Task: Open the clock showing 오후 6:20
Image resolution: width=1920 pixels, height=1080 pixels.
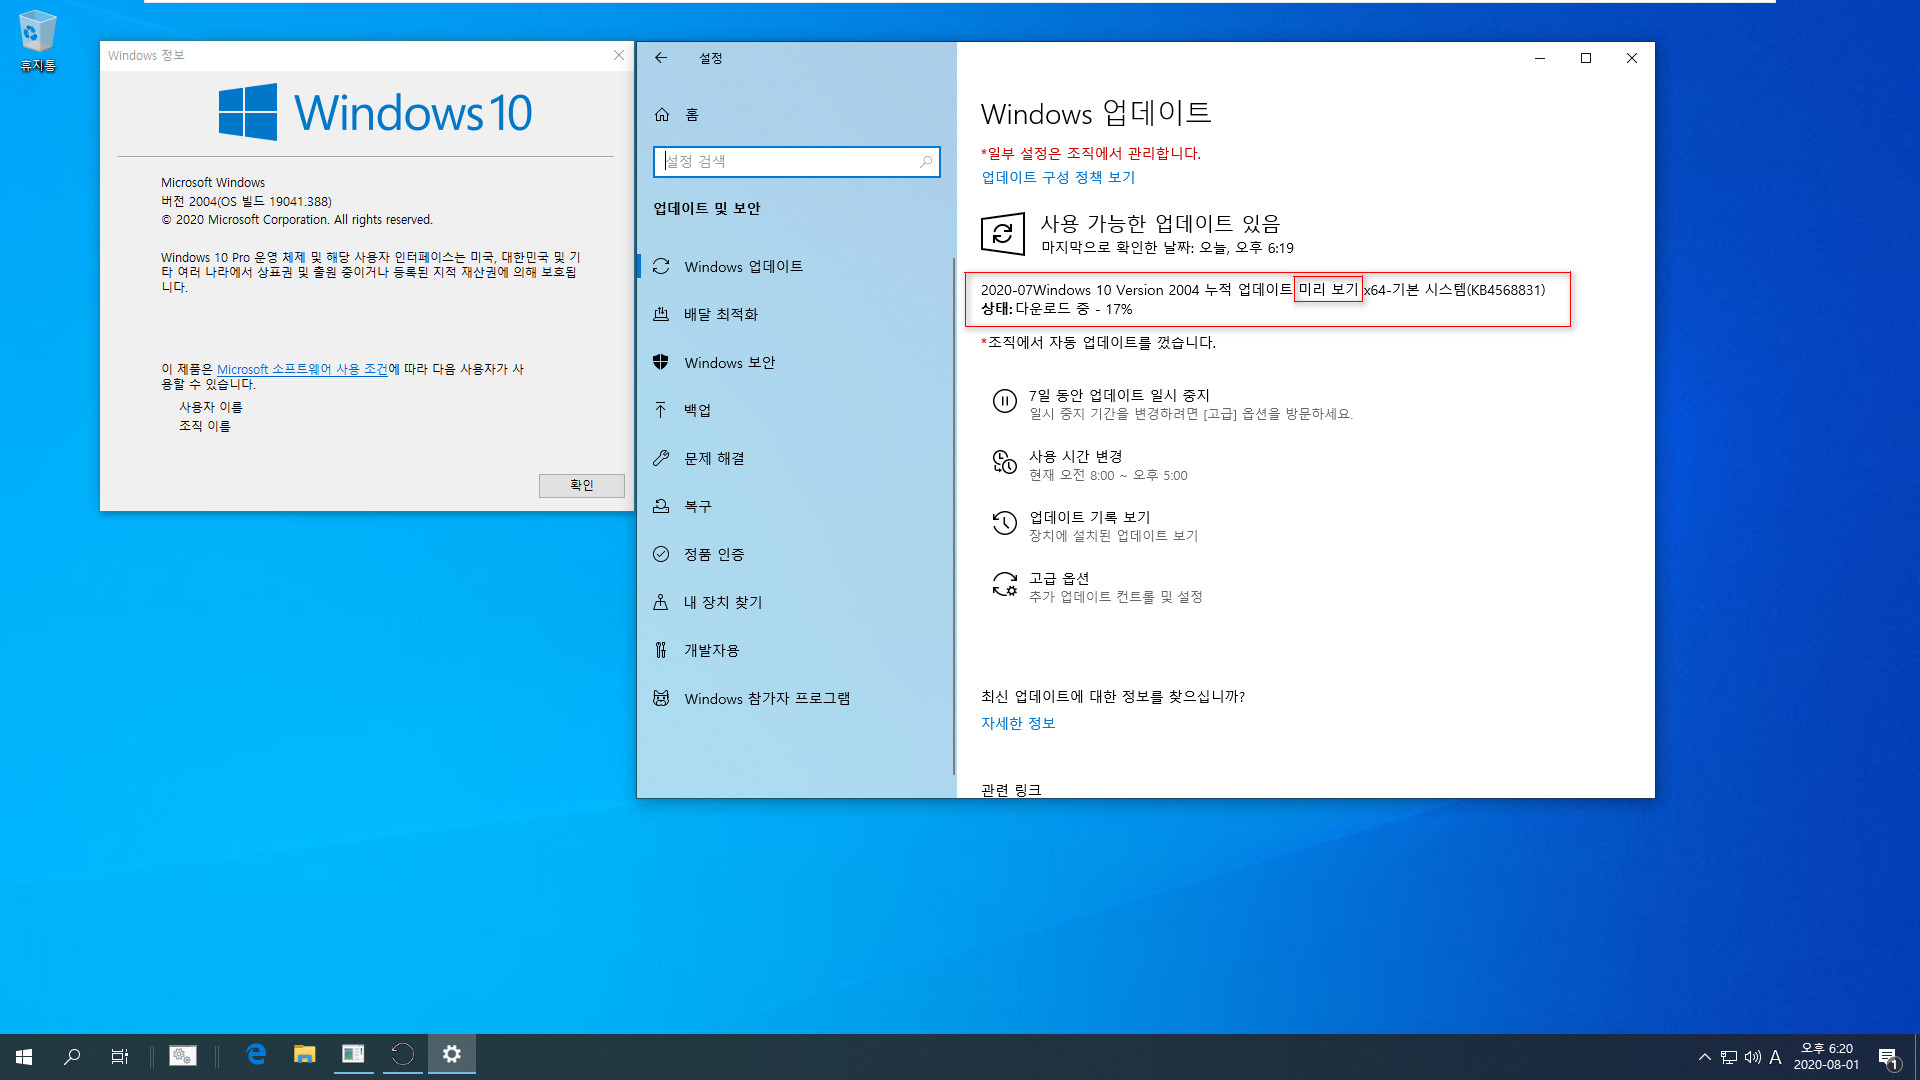Action: [1827, 1057]
